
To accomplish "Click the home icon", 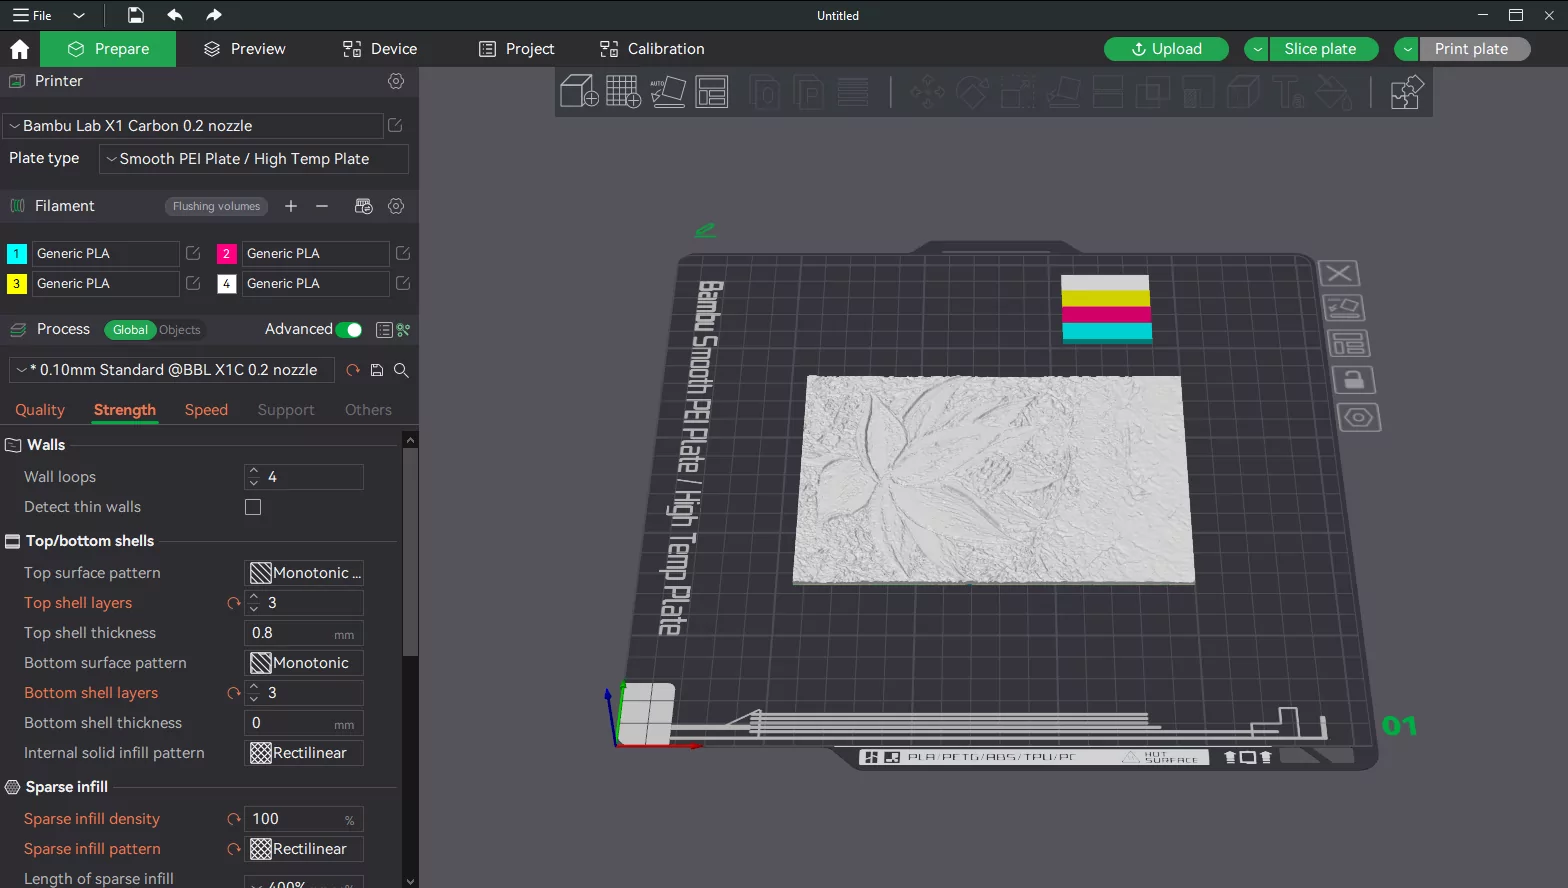I will click(19, 49).
